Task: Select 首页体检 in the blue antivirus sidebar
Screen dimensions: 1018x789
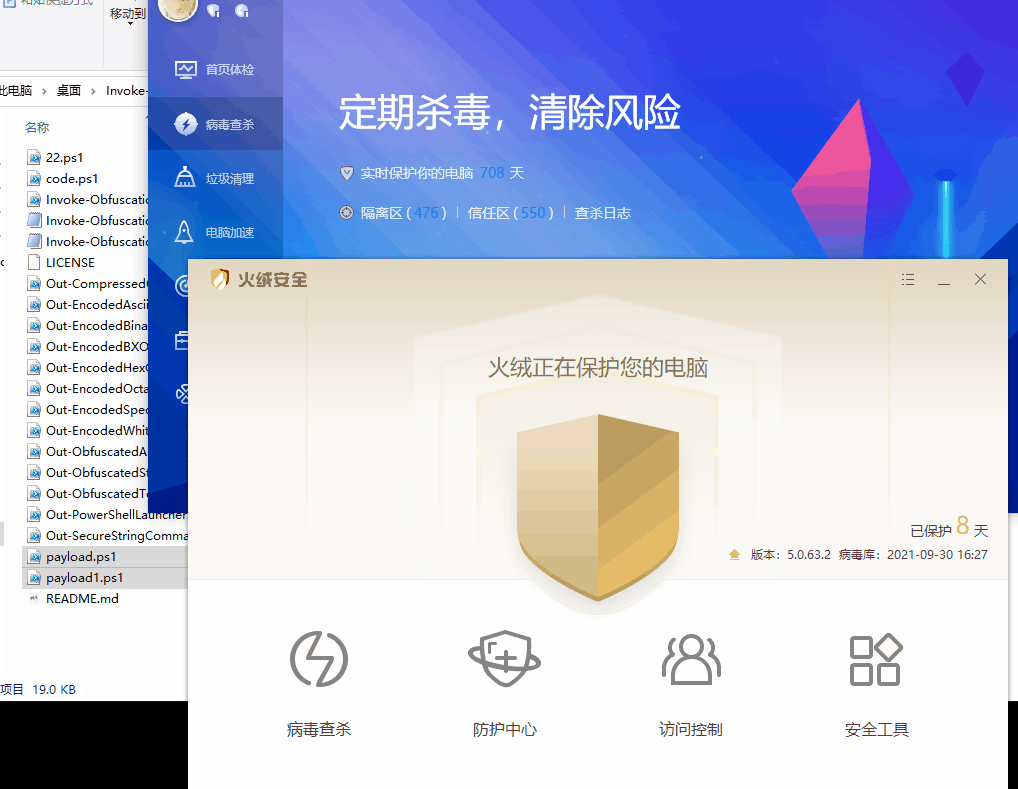Action: (x=216, y=69)
